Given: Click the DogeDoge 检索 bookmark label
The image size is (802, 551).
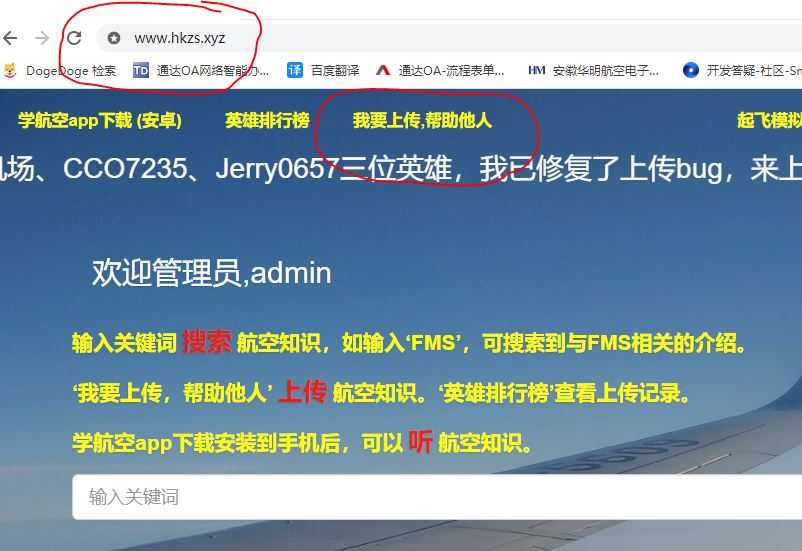Looking at the screenshot, I should pos(71,71).
